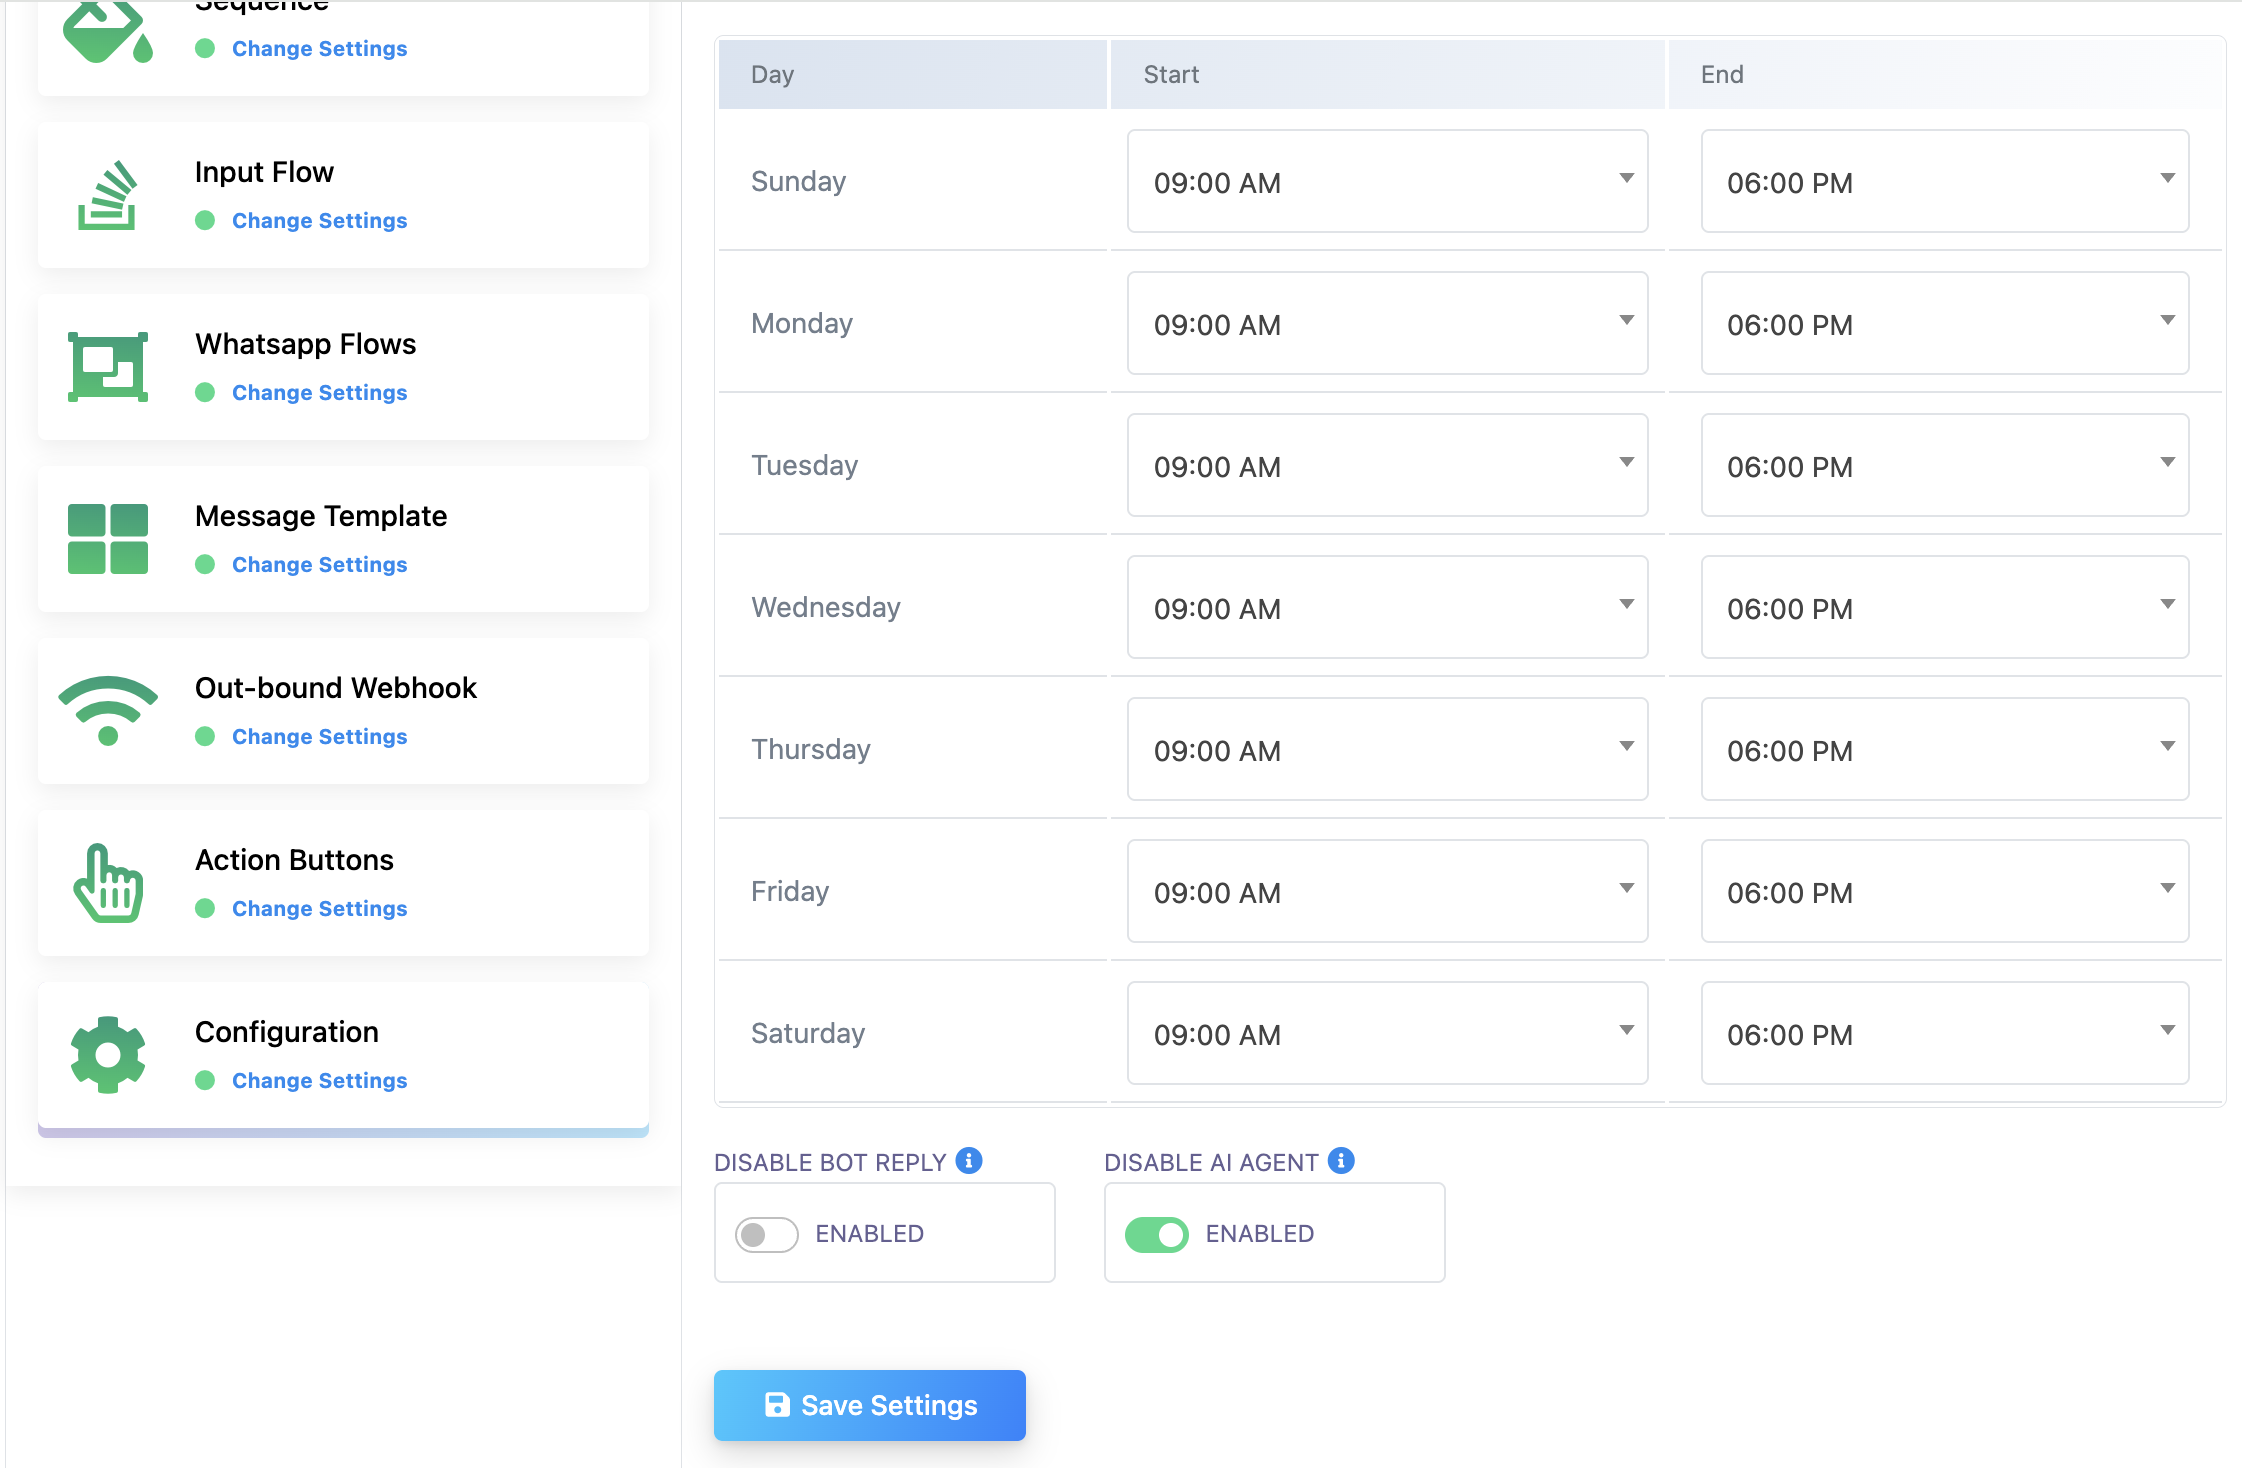Click the Whatsapp Flows frame icon
2242x1468 pixels.
pyautogui.click(x=107, y=367)
